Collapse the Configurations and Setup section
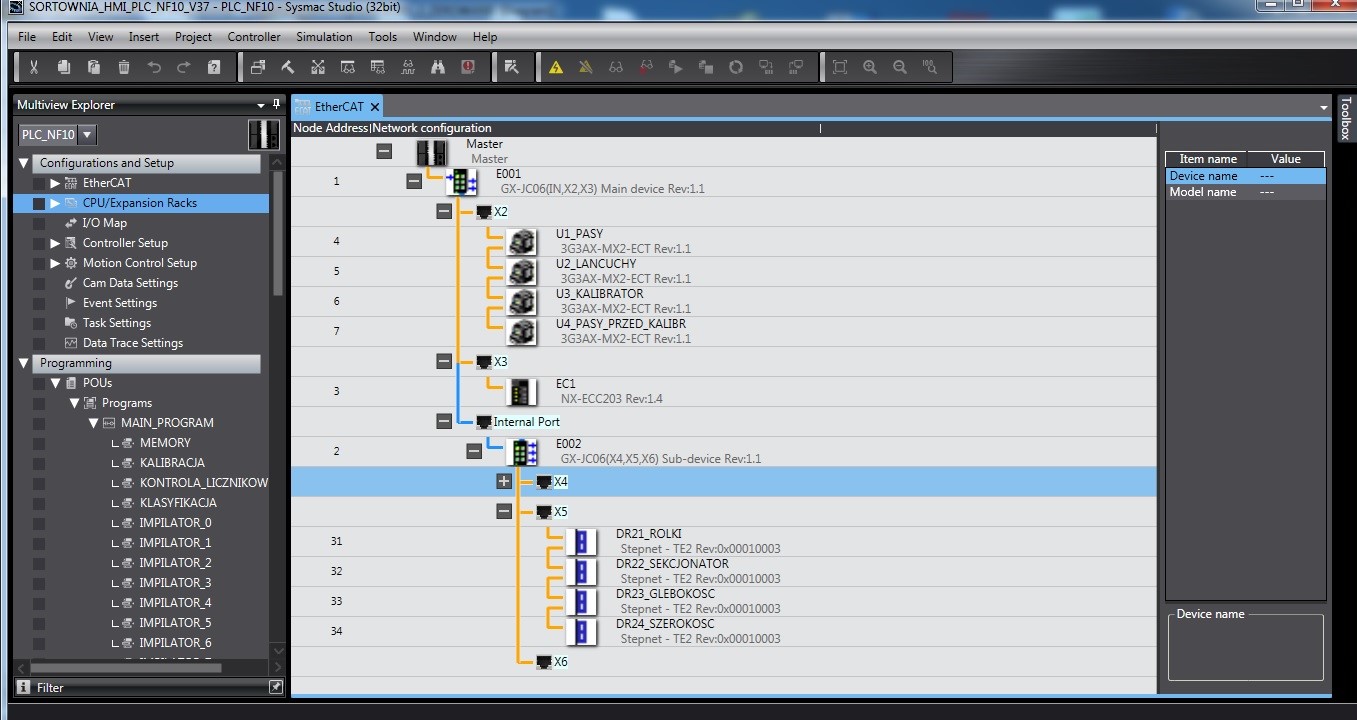 point(24,163)
